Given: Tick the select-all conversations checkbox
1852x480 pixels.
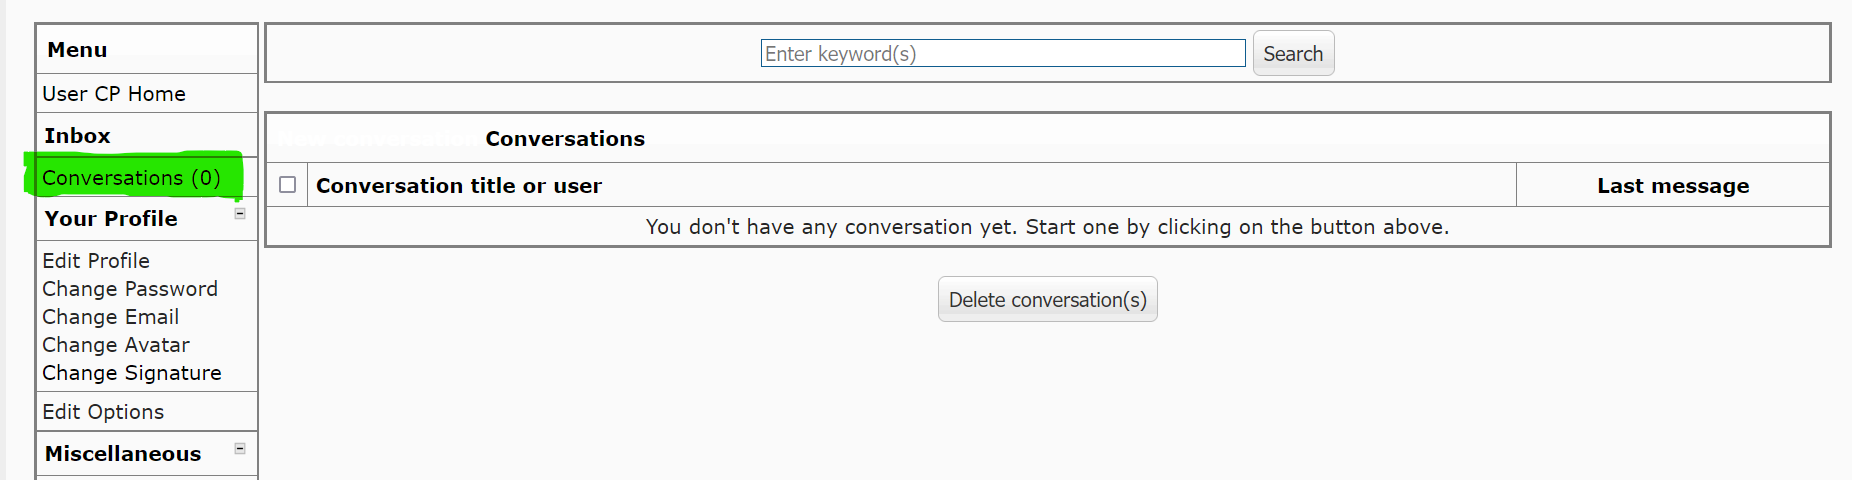Looking at the screenshot, I should click(x=288, y=185).
